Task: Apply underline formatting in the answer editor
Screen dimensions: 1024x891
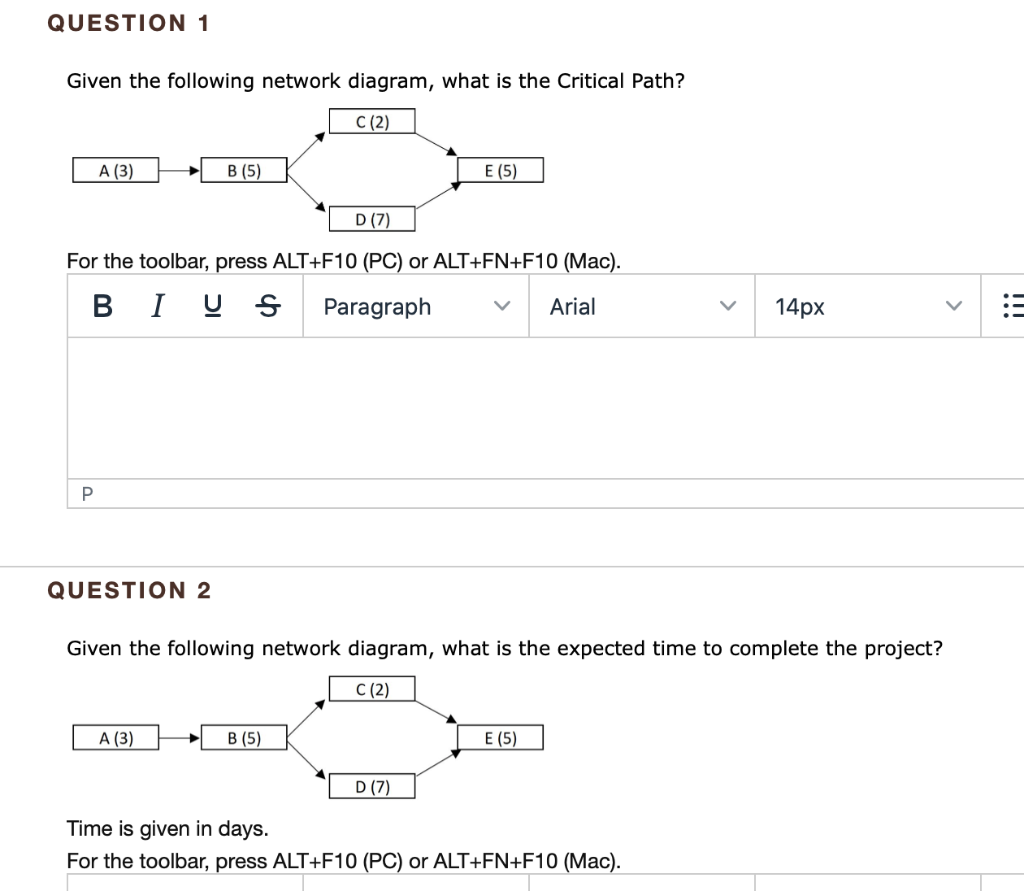Action: coord(212,307)
